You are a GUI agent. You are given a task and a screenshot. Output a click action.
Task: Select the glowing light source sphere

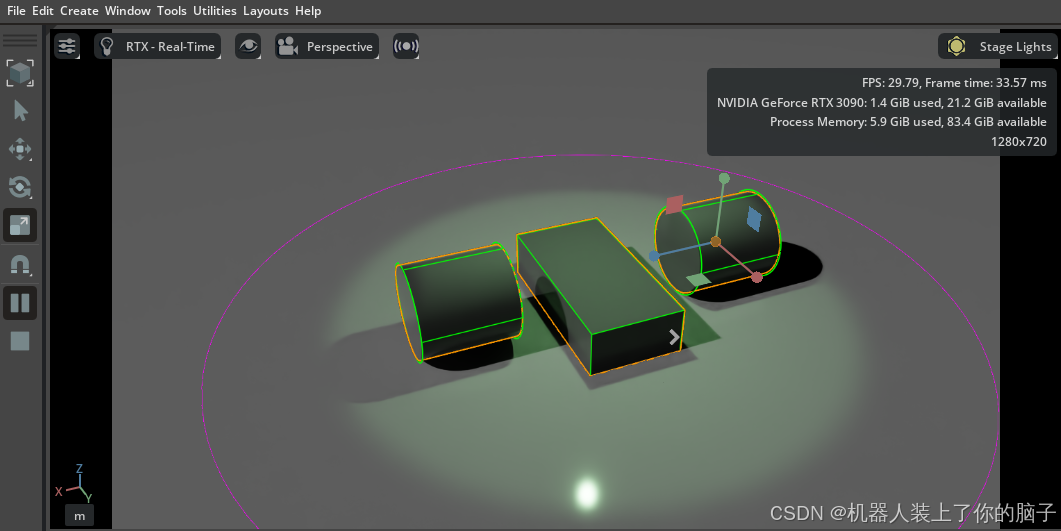tap(587, 492)
